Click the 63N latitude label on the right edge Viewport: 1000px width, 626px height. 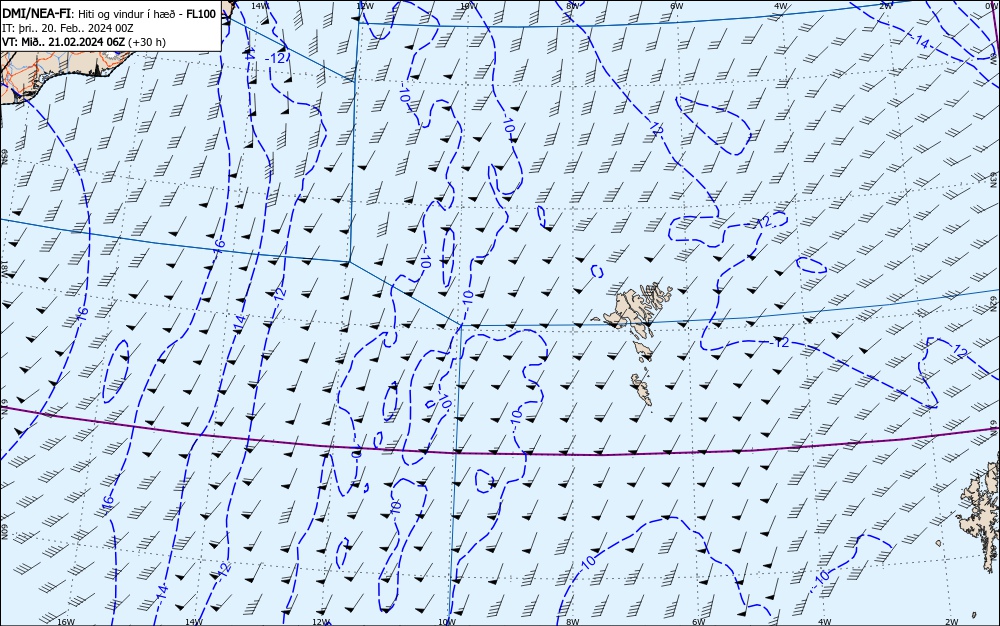[x=994, y=178]
